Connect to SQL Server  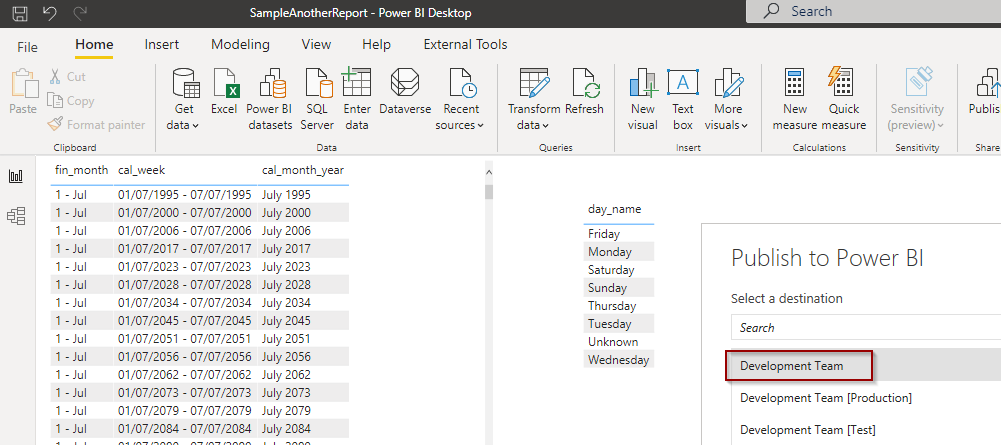[x=317, y=100]
